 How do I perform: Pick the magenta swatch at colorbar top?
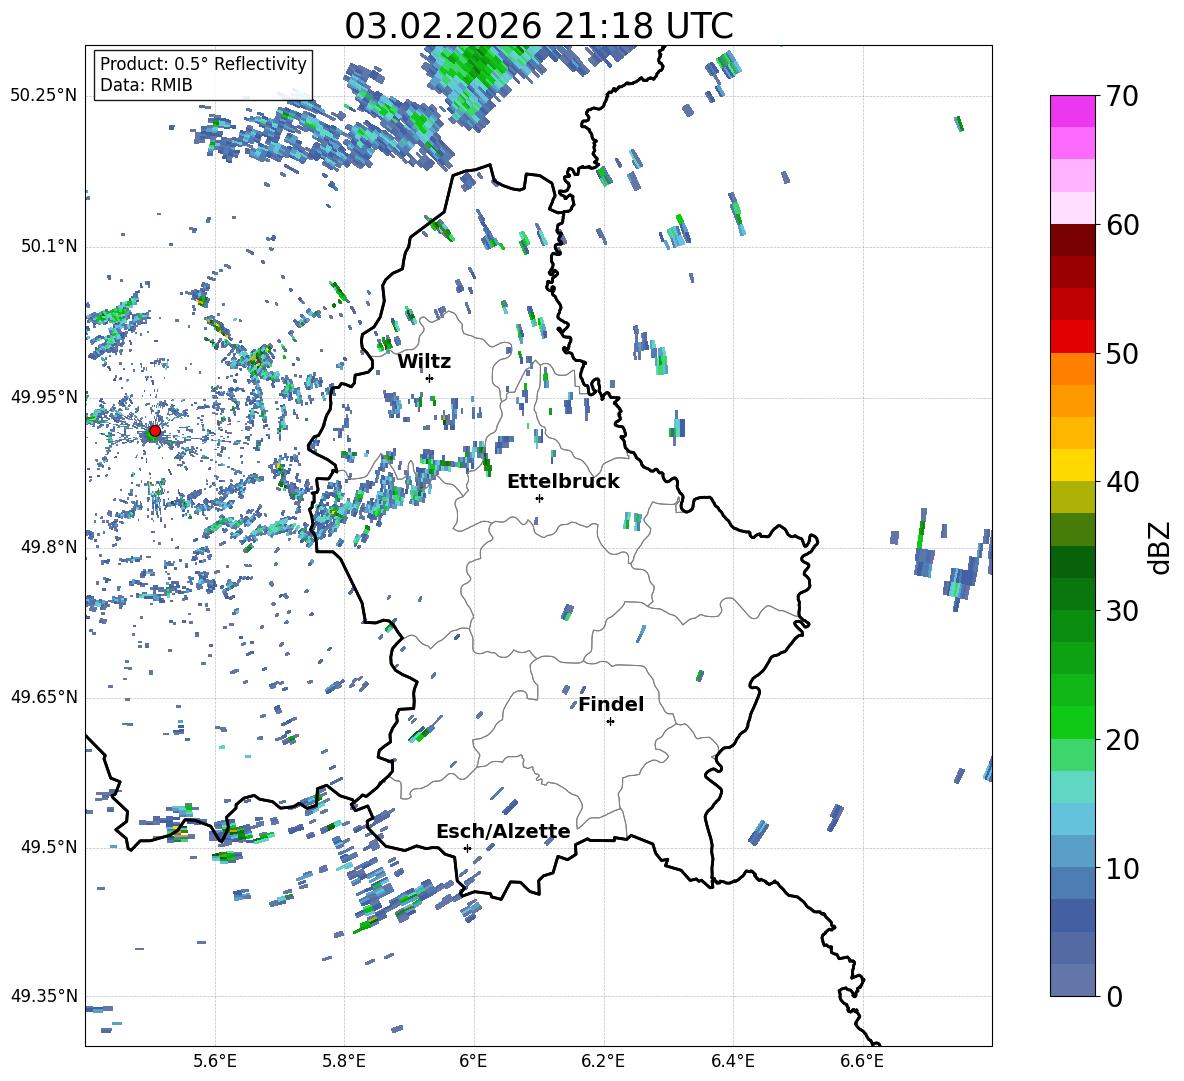(1073, 111)
